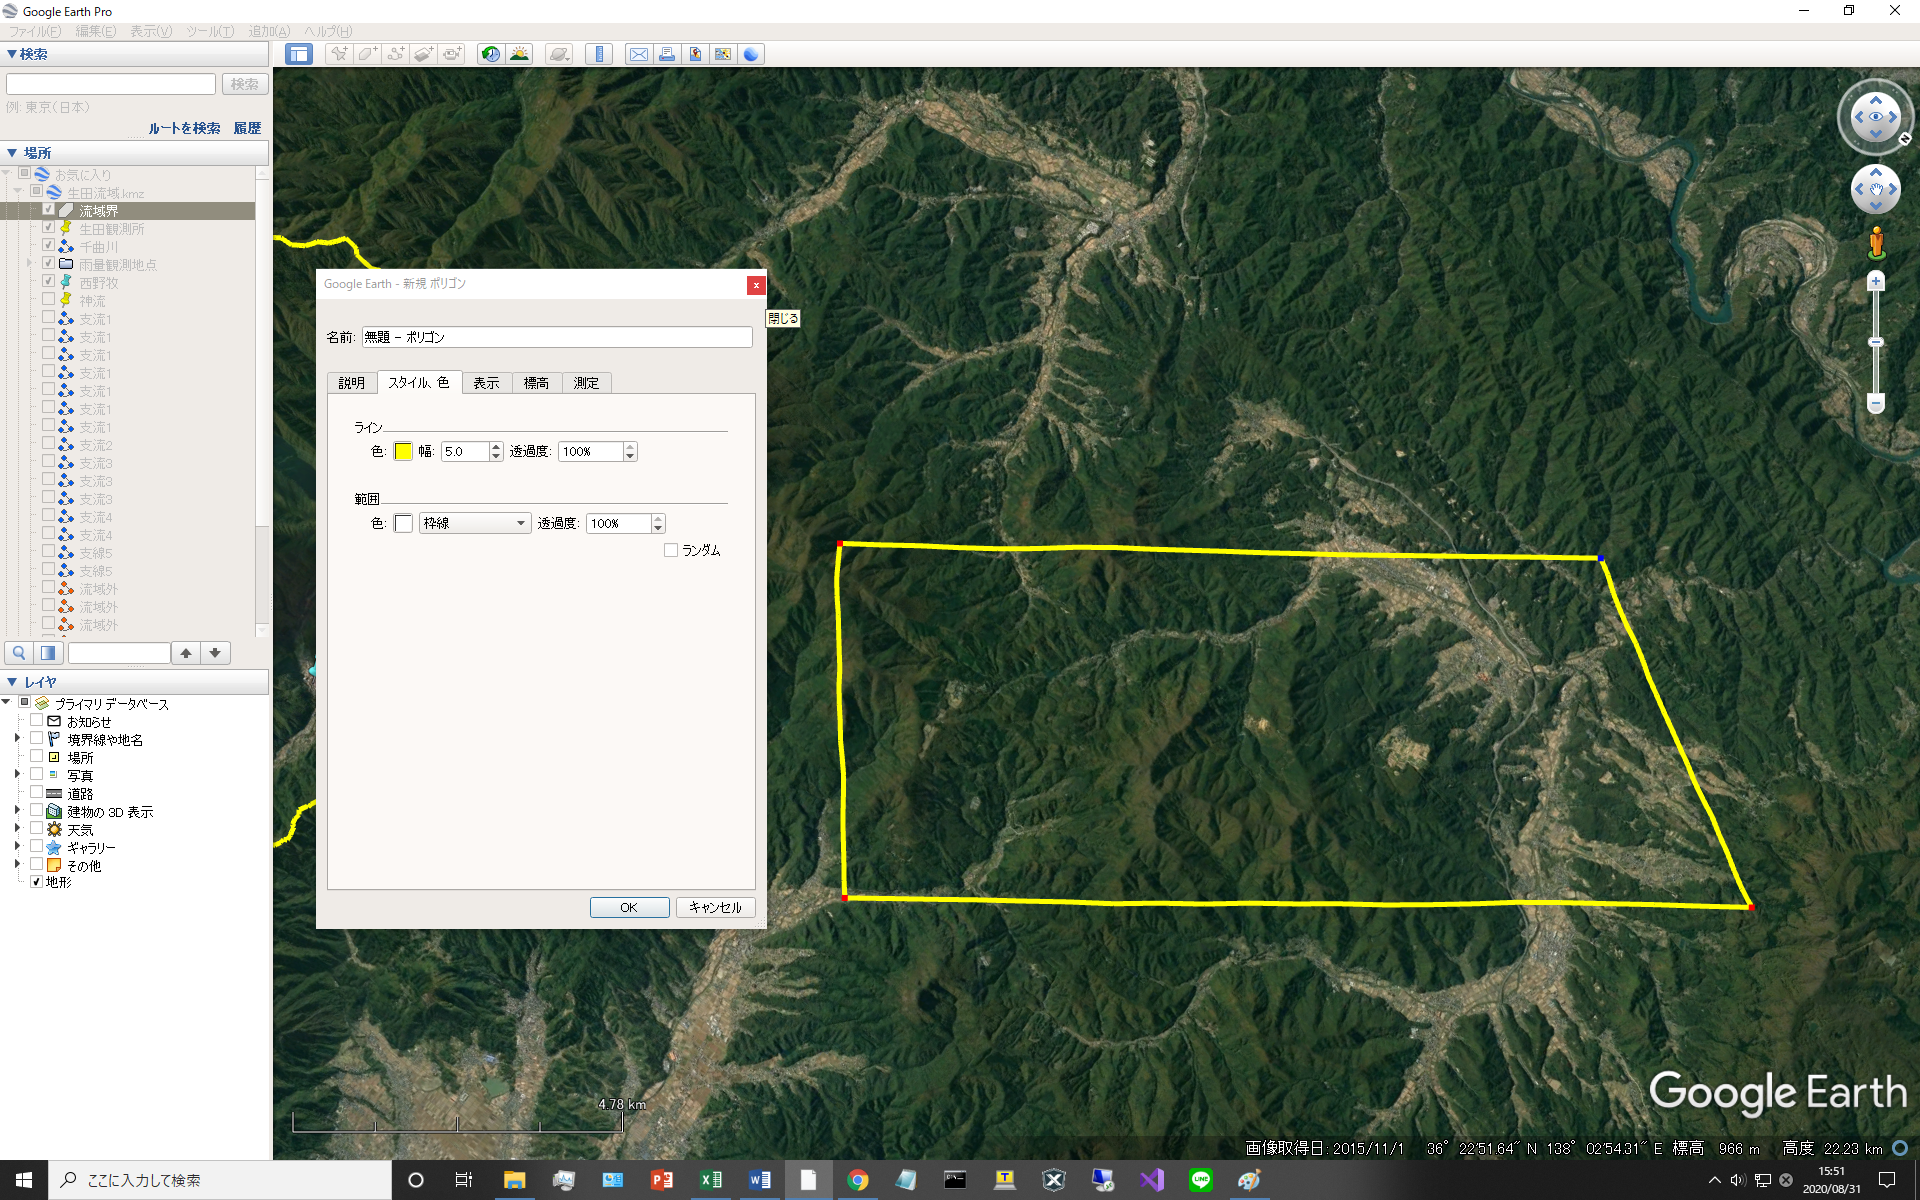Expand the 雨量観測地点 folder
1920x1200 pixels.
pyautogui.click(x=29, y=264)
